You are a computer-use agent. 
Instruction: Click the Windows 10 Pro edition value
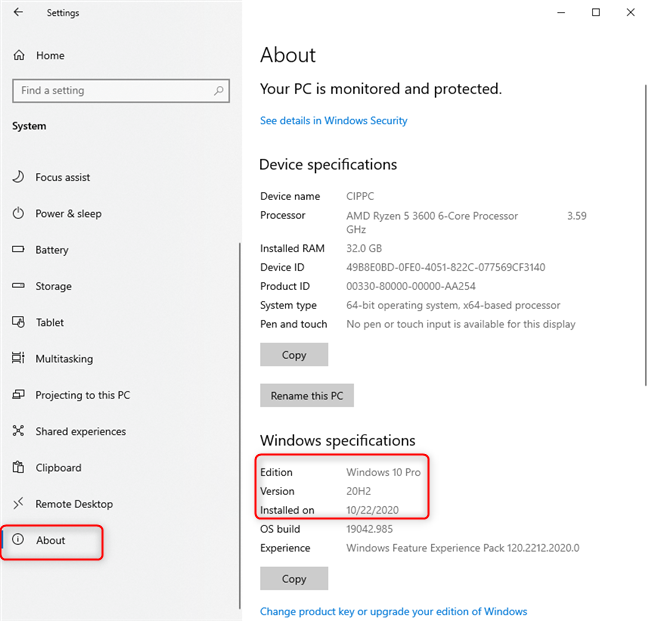pyautogui.click(x=384, y=472)
